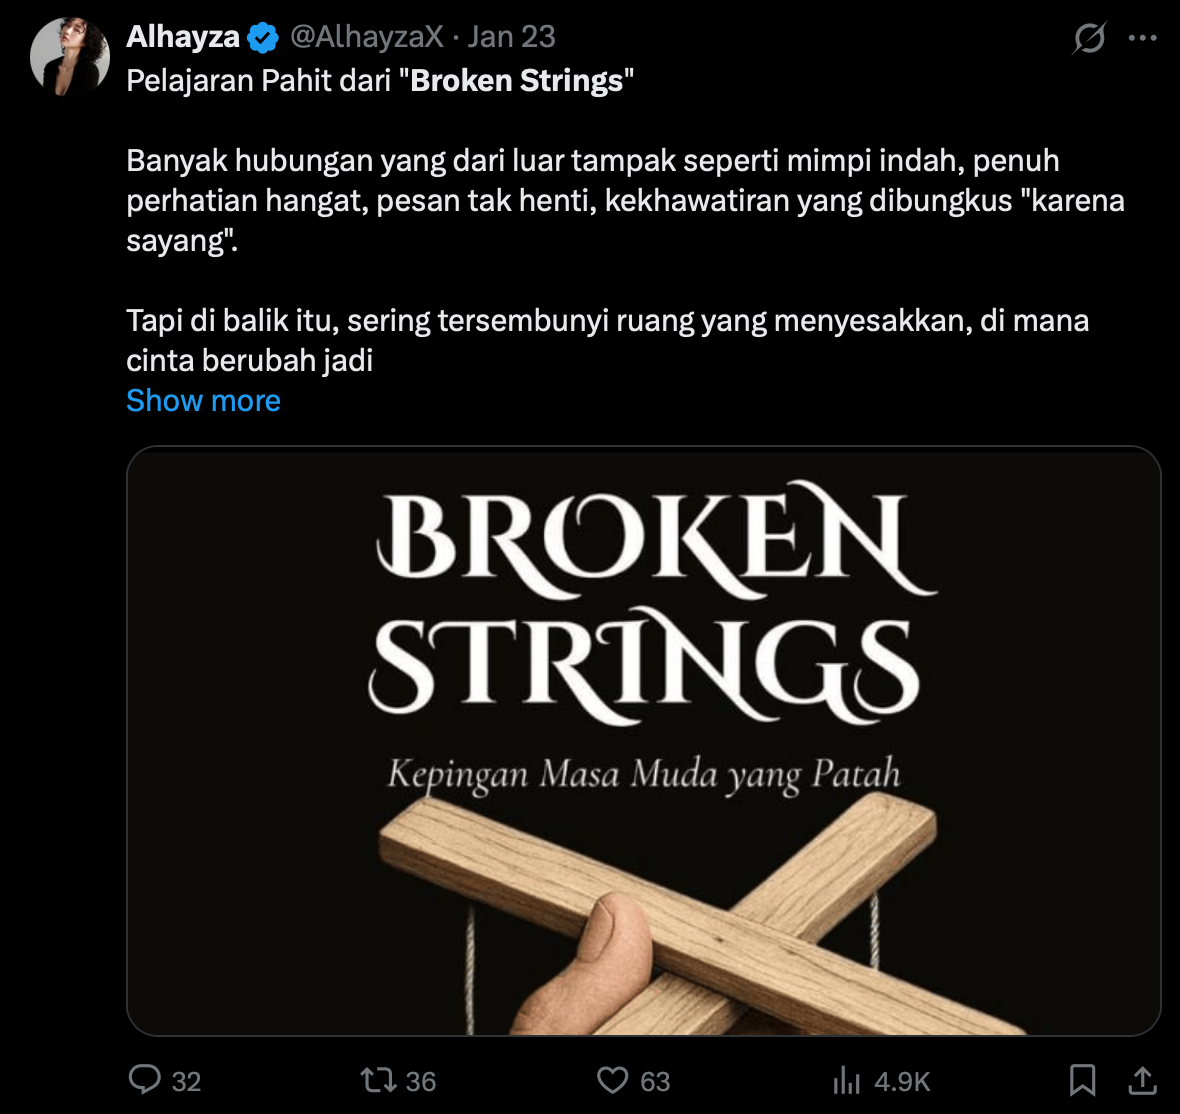Click the Alhayza display name

point(183,37)
